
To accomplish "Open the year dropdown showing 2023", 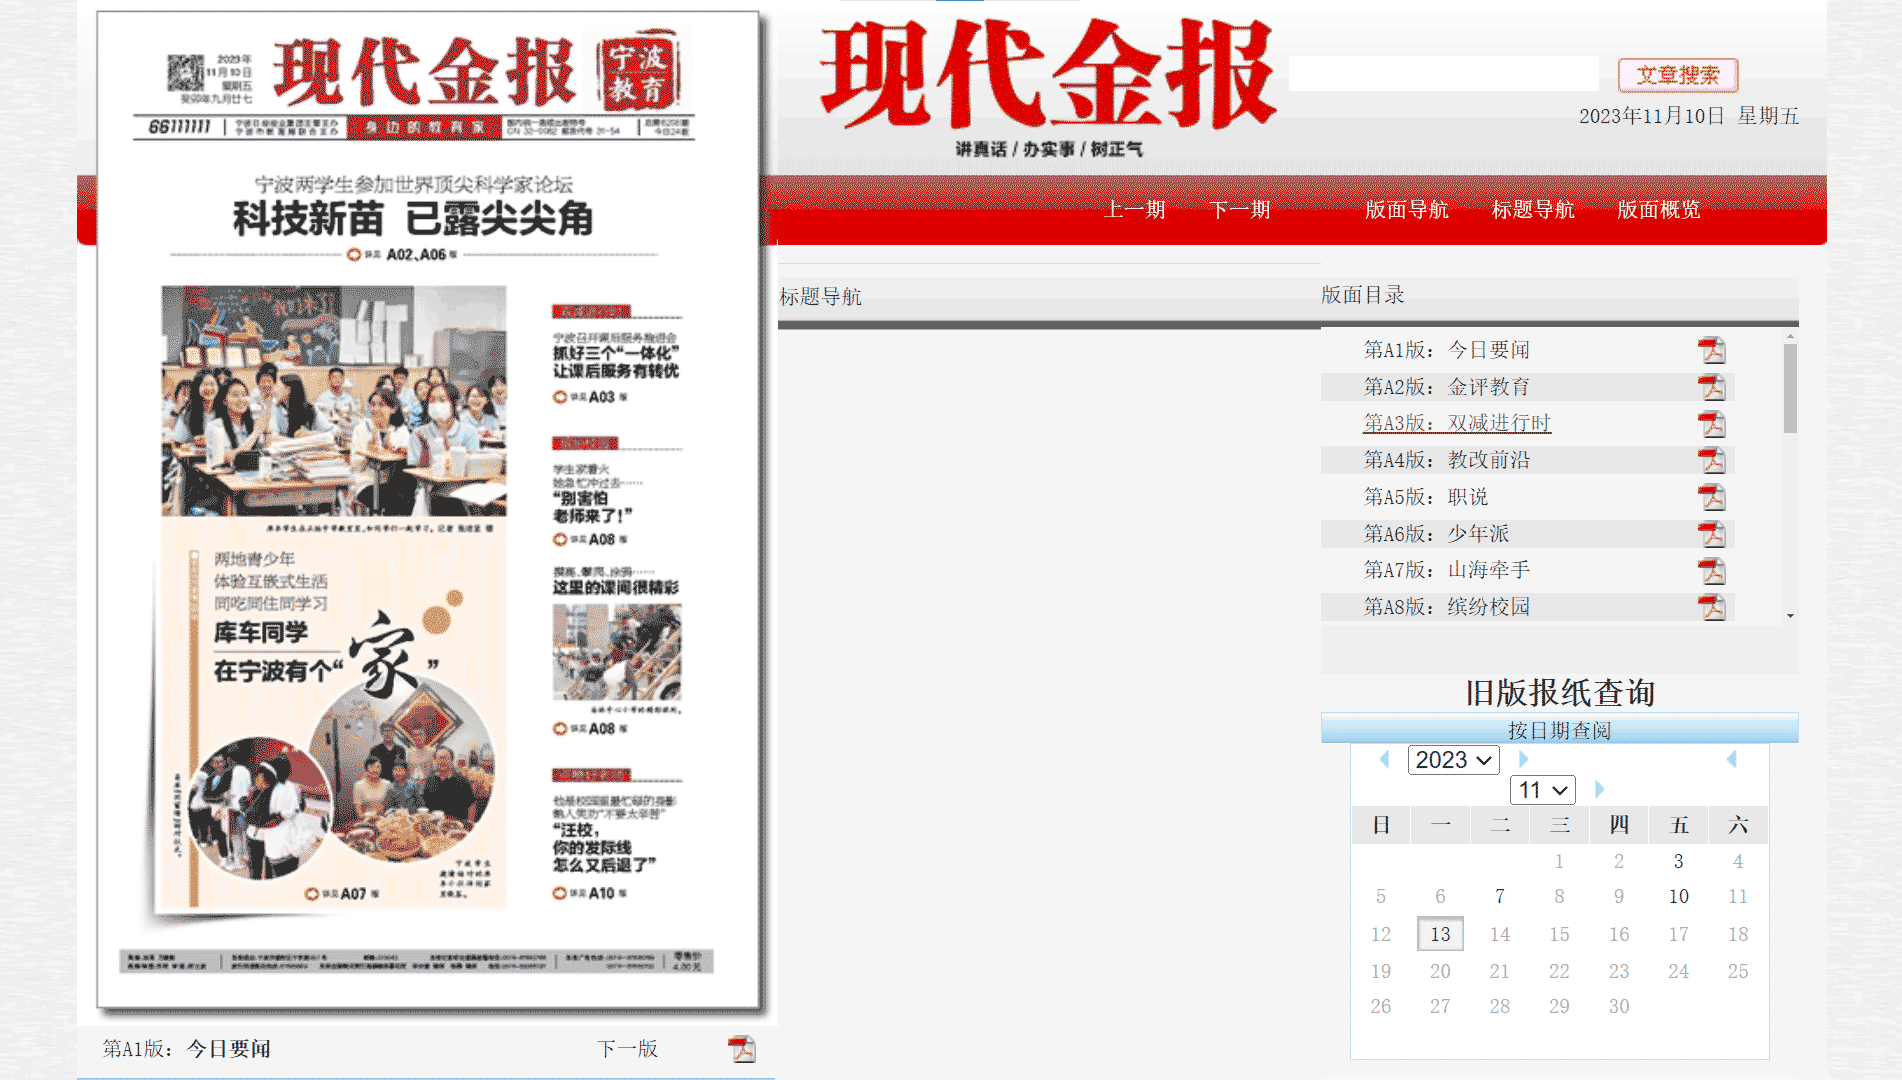I will point(1454,760).
